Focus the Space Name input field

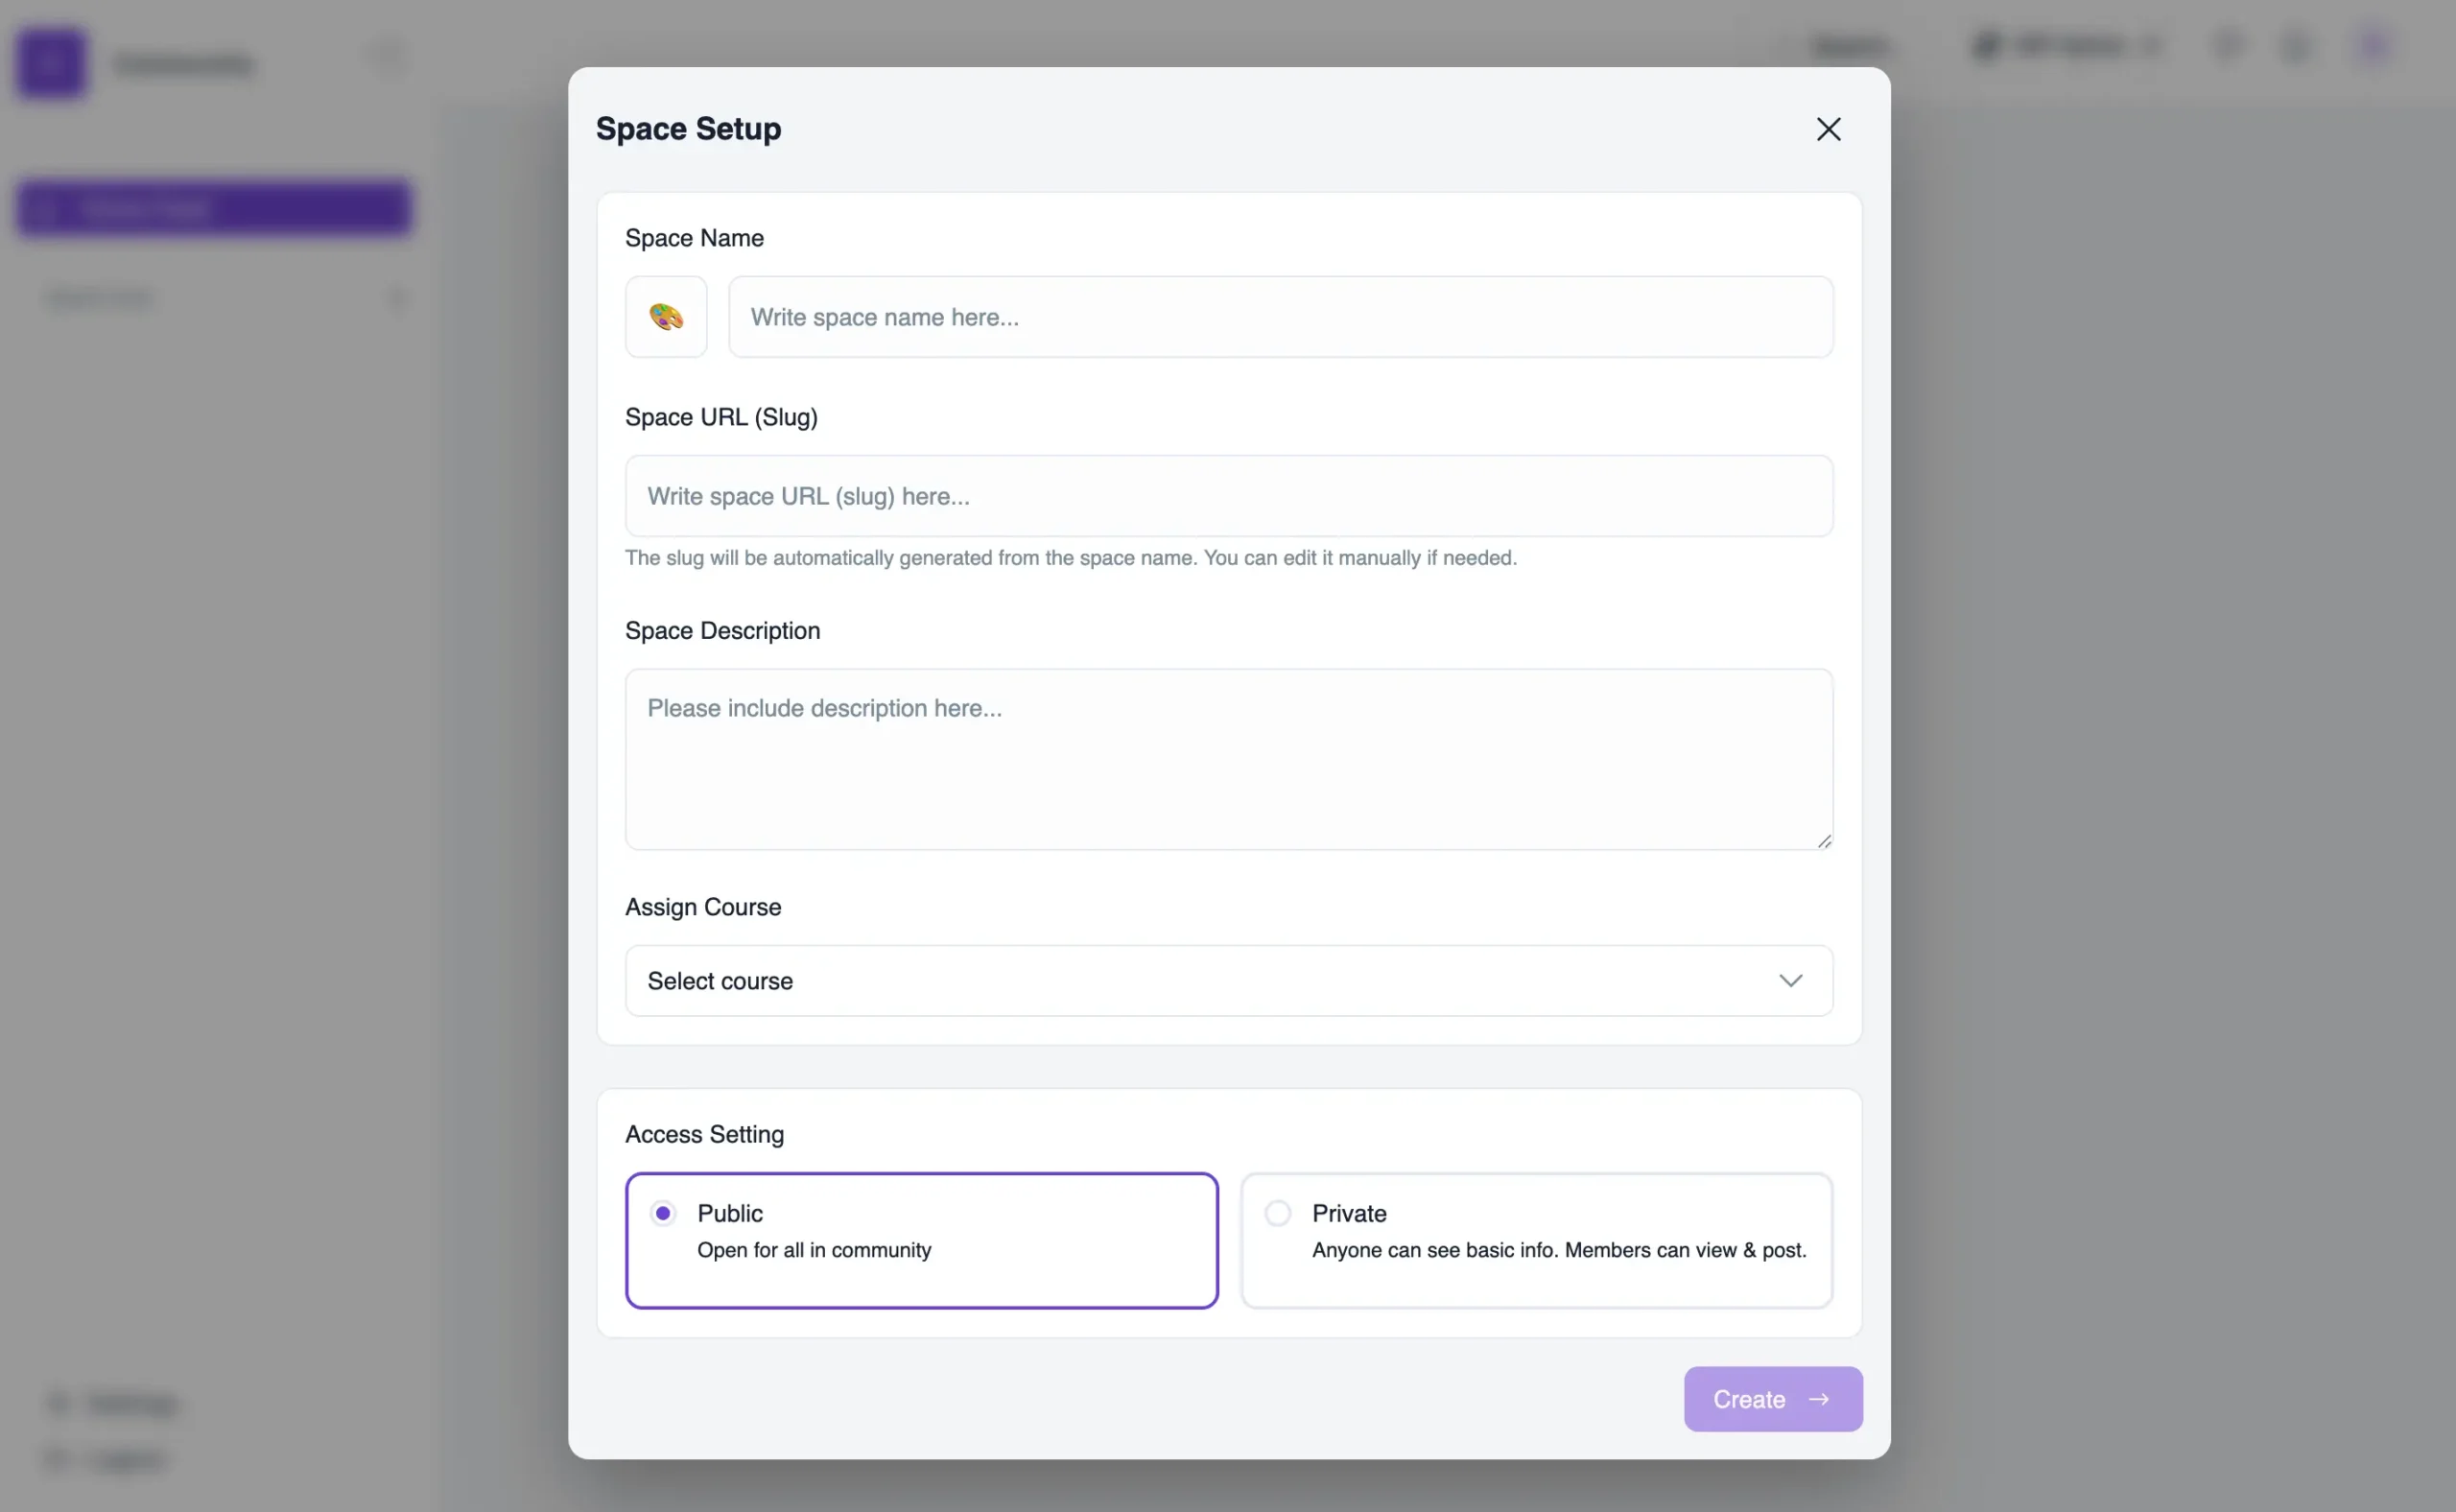tap(1280, 317)
